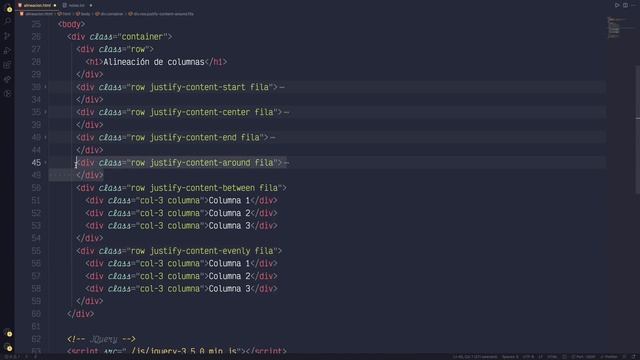This screenshot has height=360, width=640.
Task: Open the Accounts menu in activity bar
Action: click(x=9, y=334)
